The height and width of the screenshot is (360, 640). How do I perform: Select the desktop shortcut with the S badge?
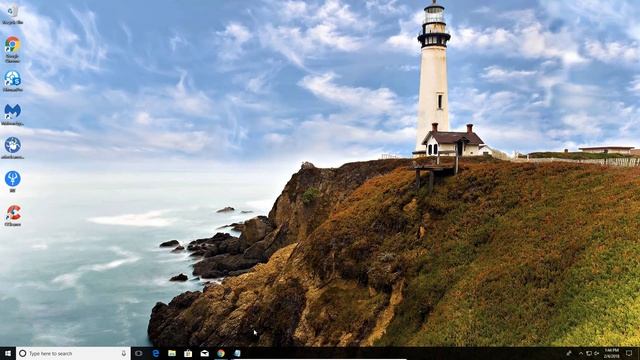(x=13, y=81)
